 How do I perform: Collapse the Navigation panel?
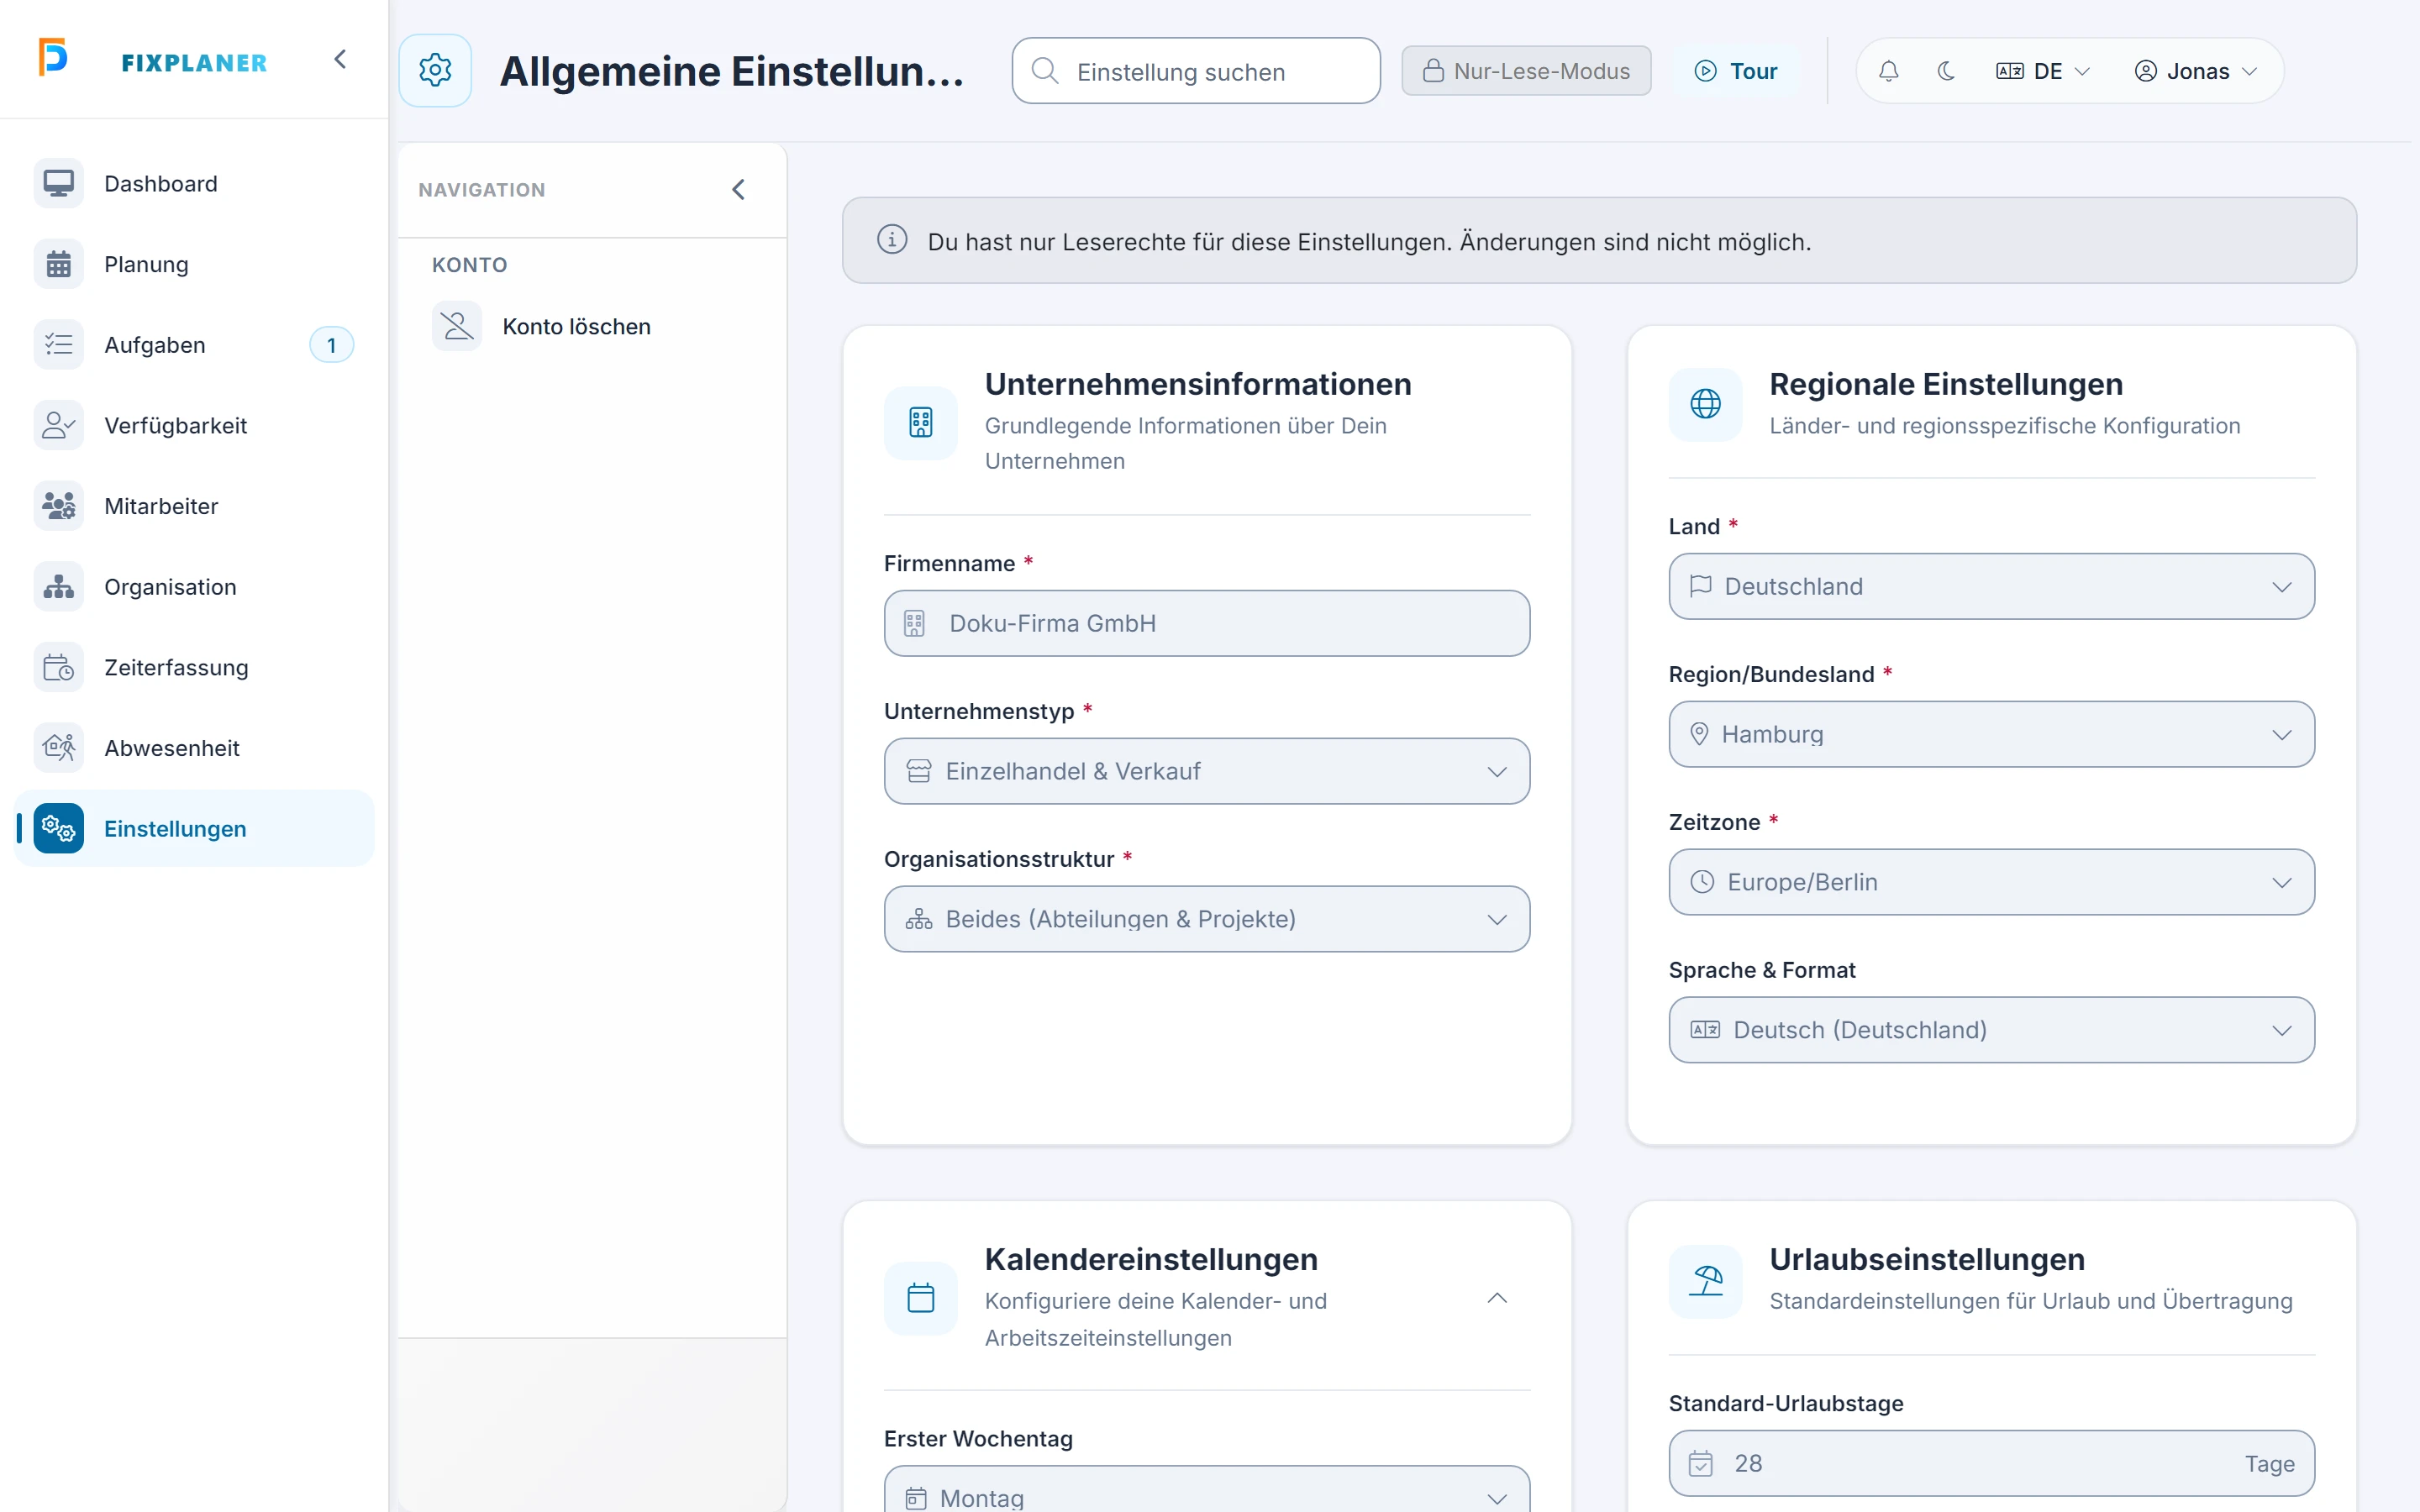coord(738,189)
